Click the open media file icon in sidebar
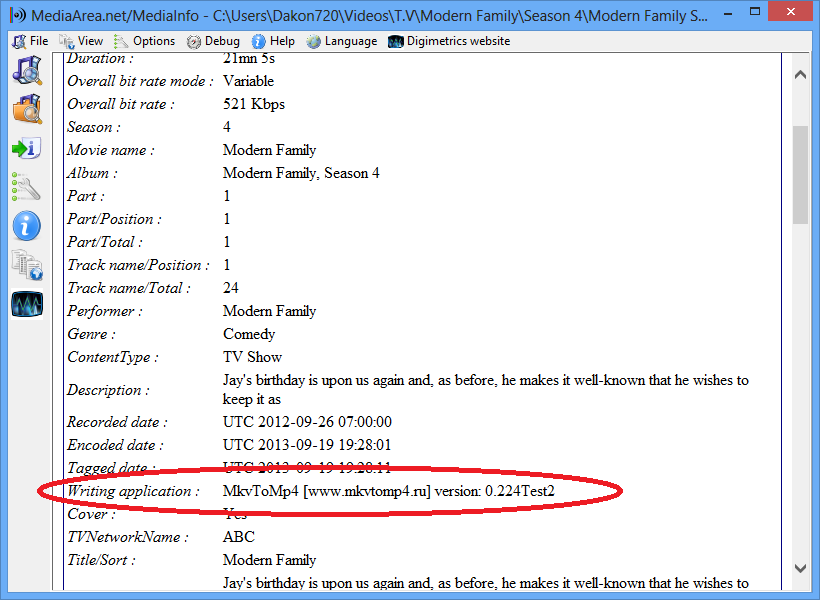This screenshot has width=820, height=600. pos(27,71)
